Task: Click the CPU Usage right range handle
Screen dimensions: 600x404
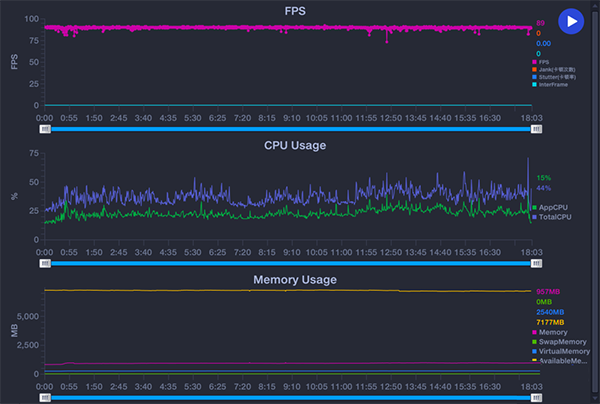Action: (x=536, y=264)
